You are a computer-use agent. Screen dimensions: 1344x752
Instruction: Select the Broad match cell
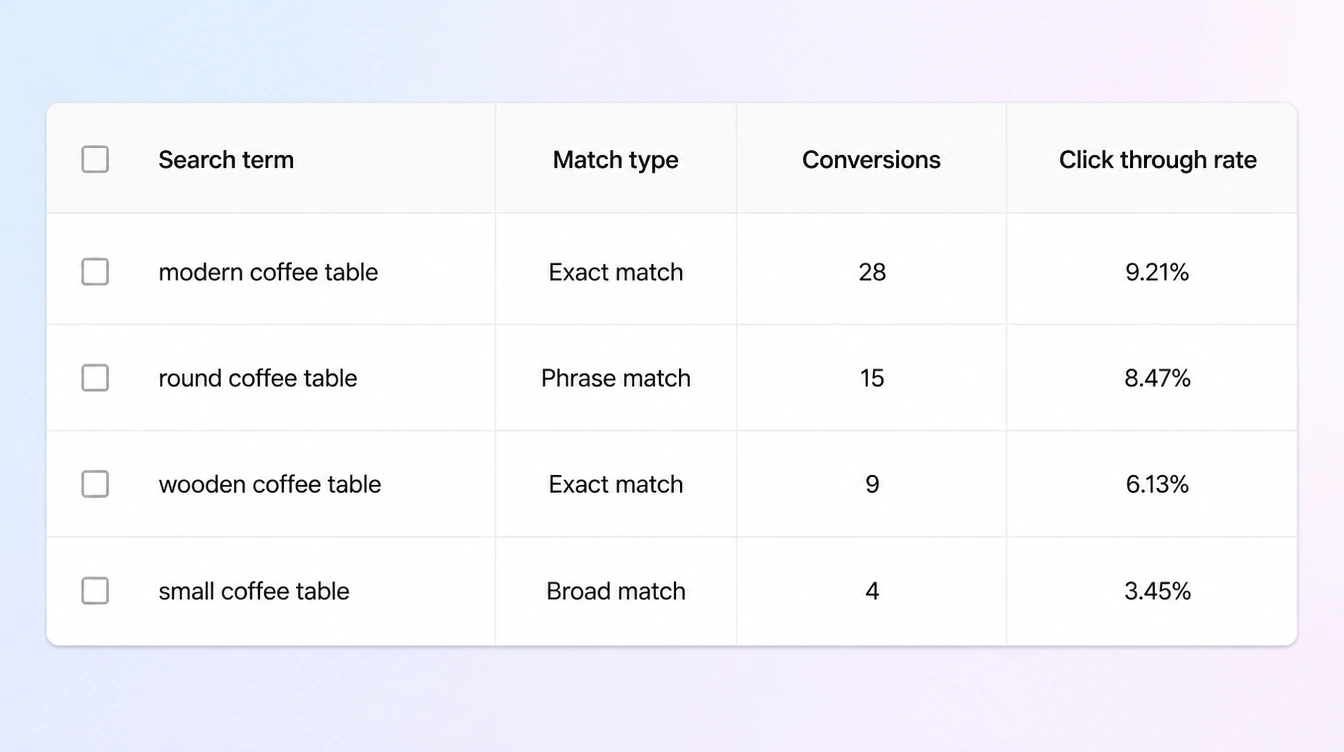[616, 591]
